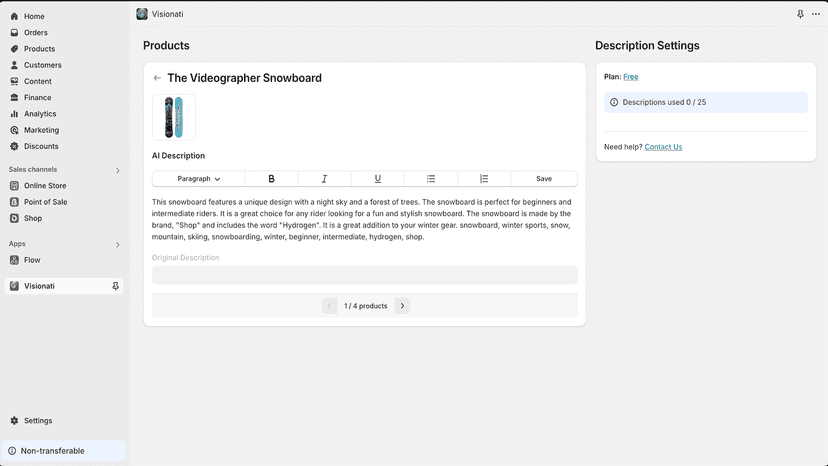The image size is (828, 466).
Task: Toggle italic formatting
Action: pos(324,179)
